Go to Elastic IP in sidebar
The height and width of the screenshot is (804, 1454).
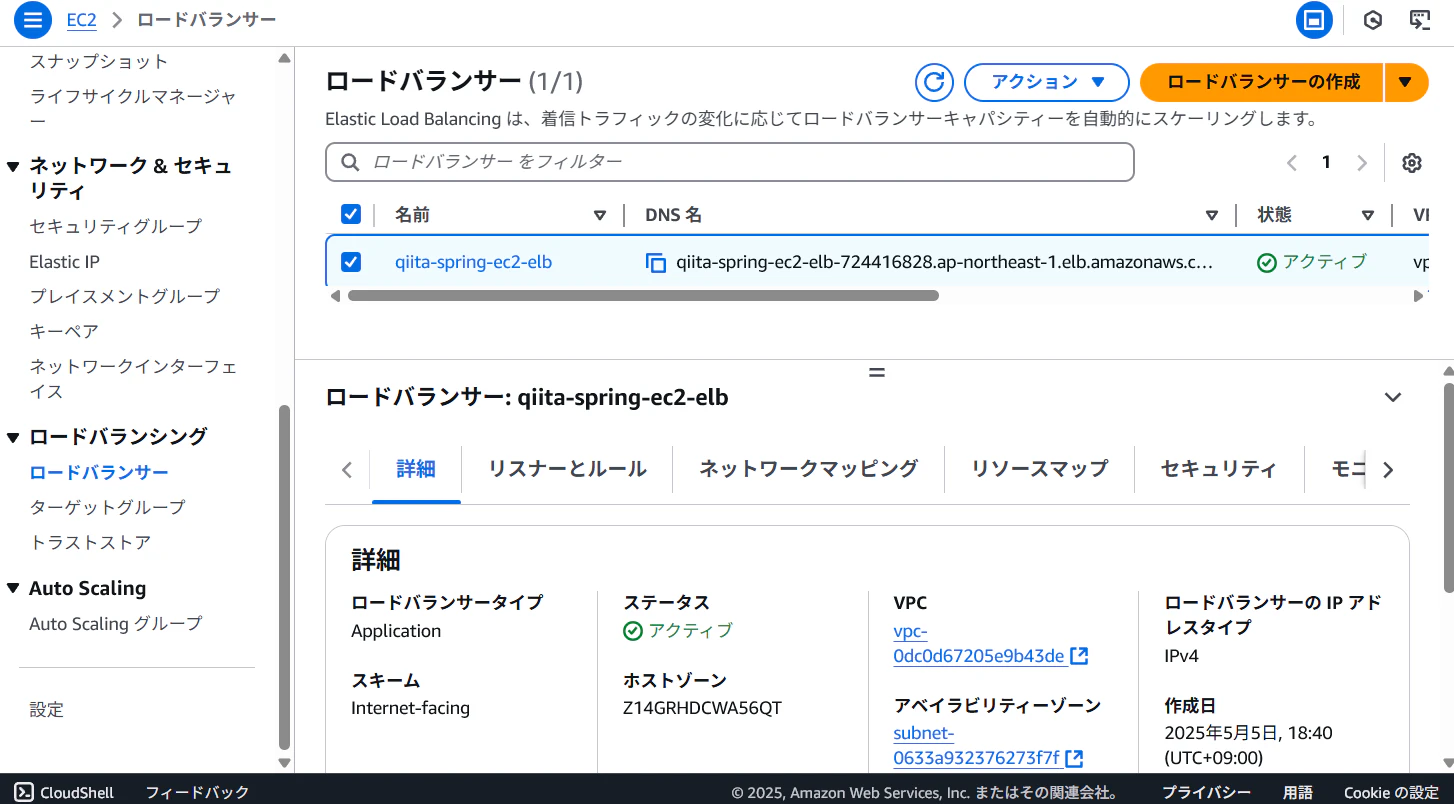coord(64,262)
